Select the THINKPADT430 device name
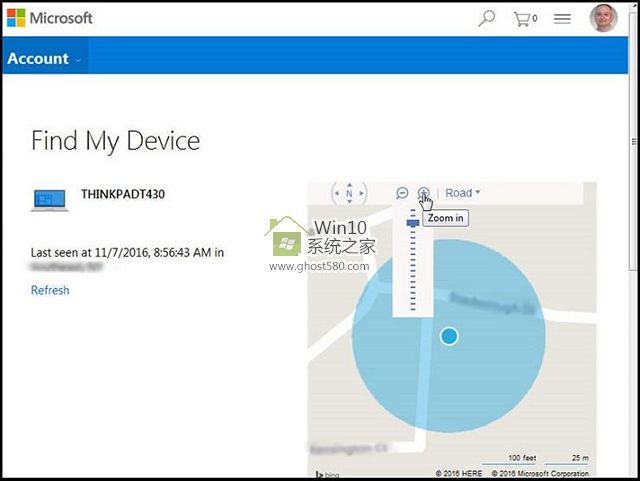This screenshot has width=640, height=481. pyautogui.click(x=123, y=194)
